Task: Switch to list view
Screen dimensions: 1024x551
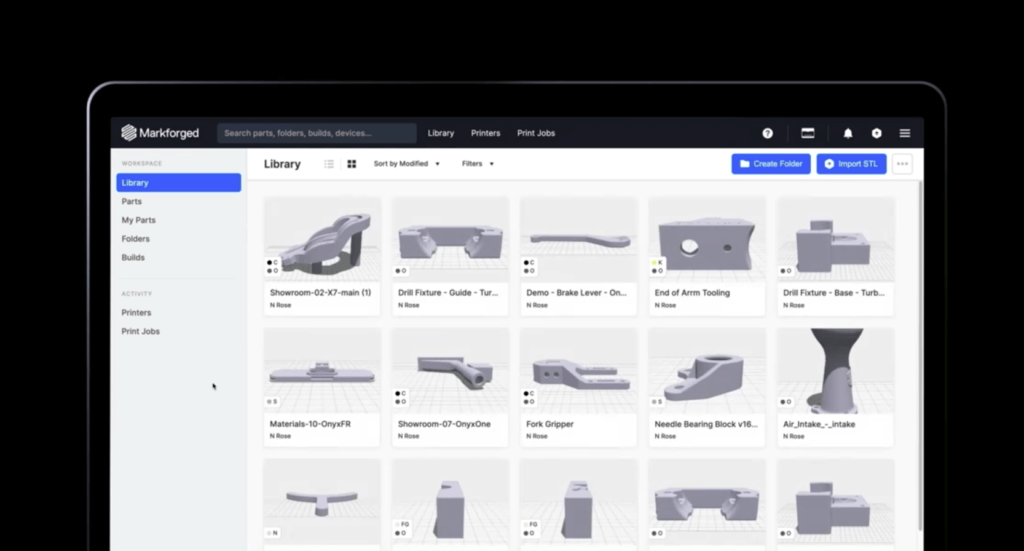Action: coord(329,164)
